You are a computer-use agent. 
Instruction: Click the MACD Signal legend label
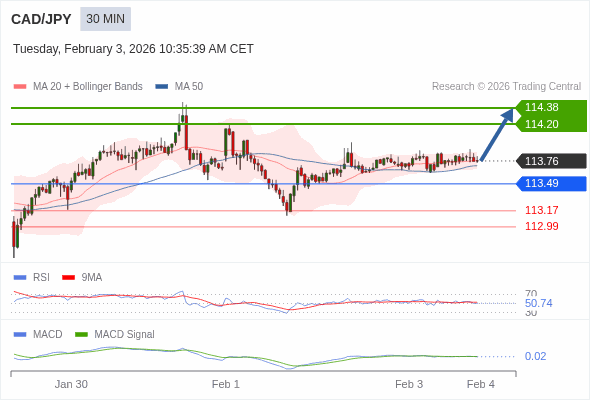124,335
